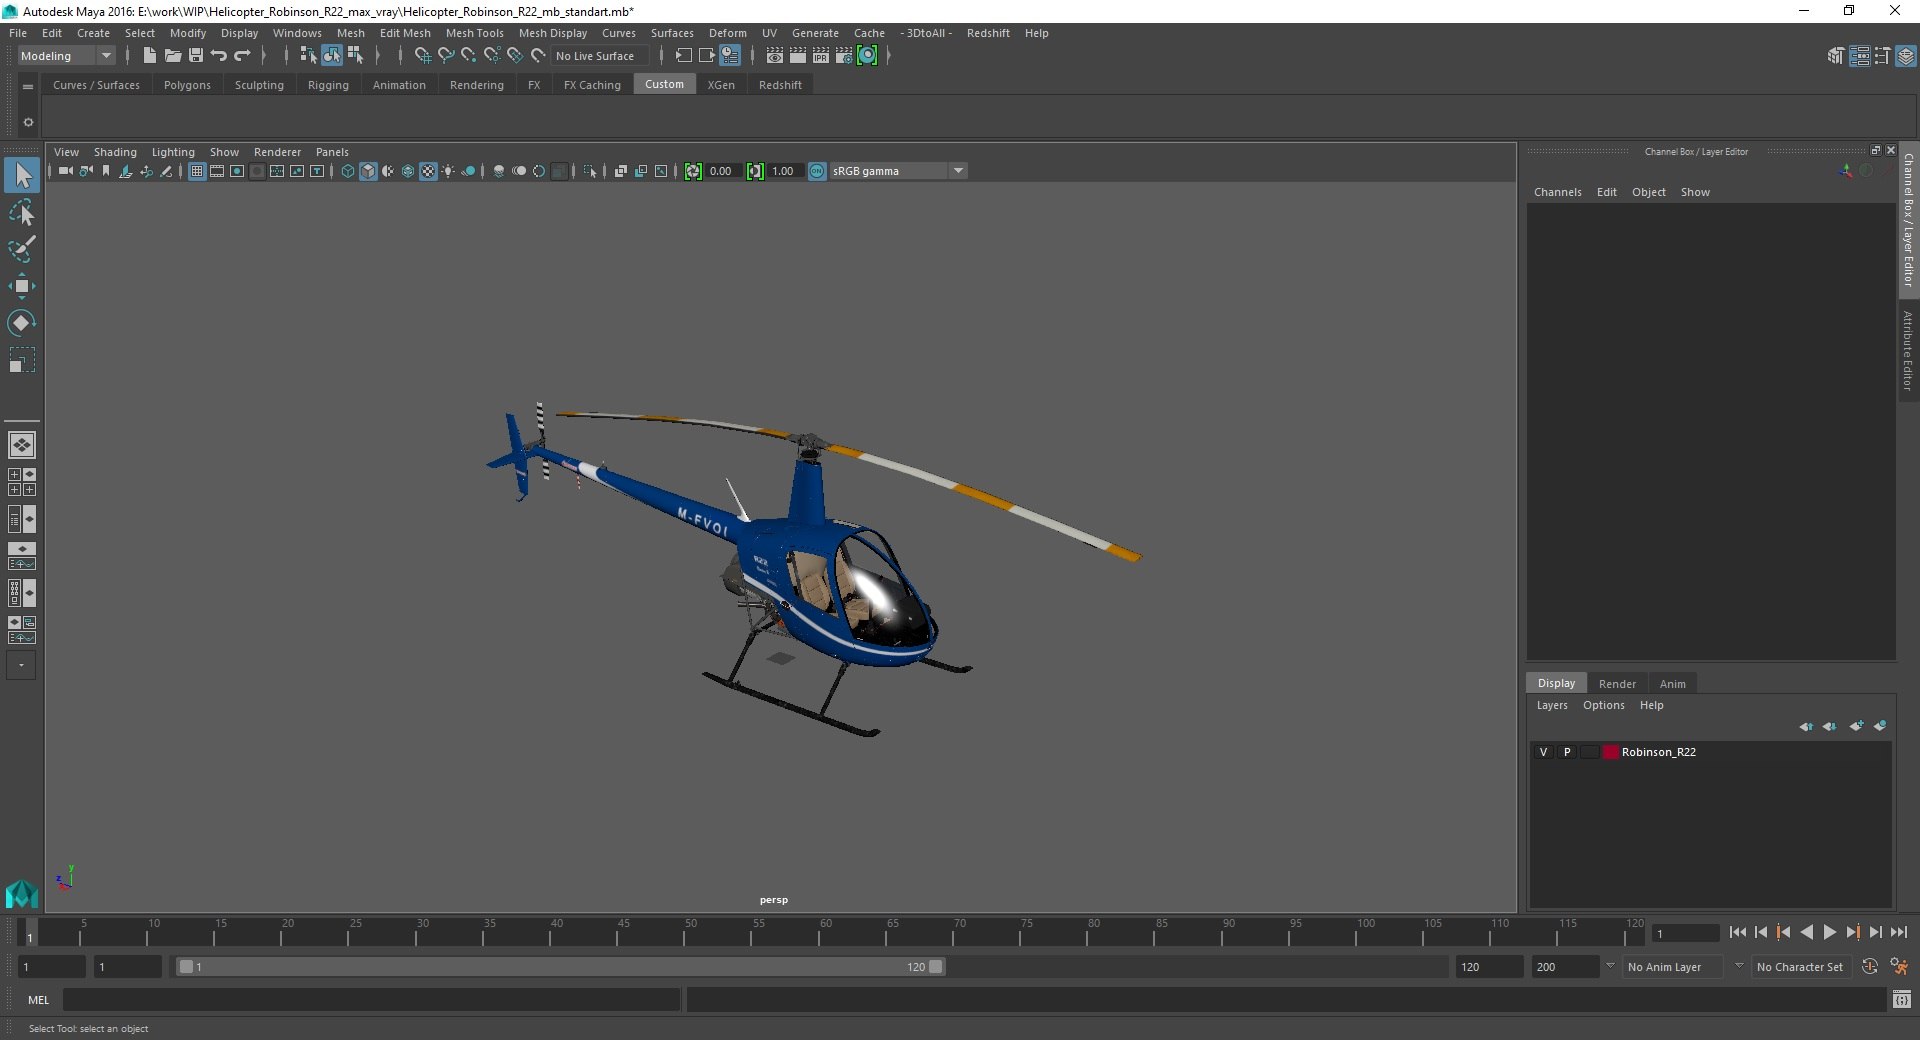Switch to four-view layout

pos(22,482)
